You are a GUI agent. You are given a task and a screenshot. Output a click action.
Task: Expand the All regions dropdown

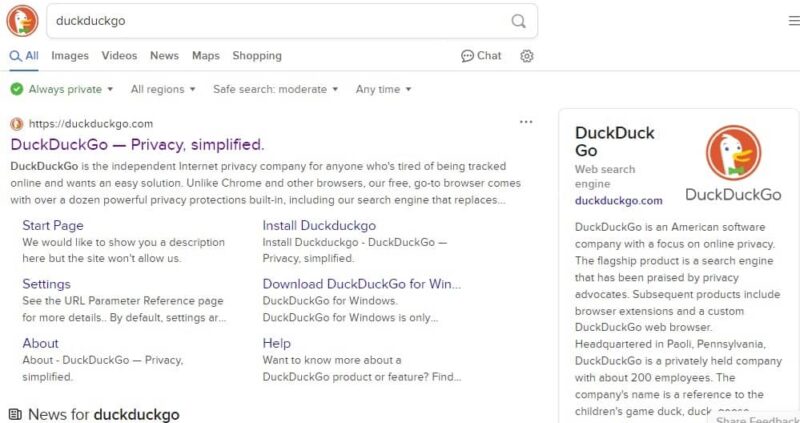[163, 89]
